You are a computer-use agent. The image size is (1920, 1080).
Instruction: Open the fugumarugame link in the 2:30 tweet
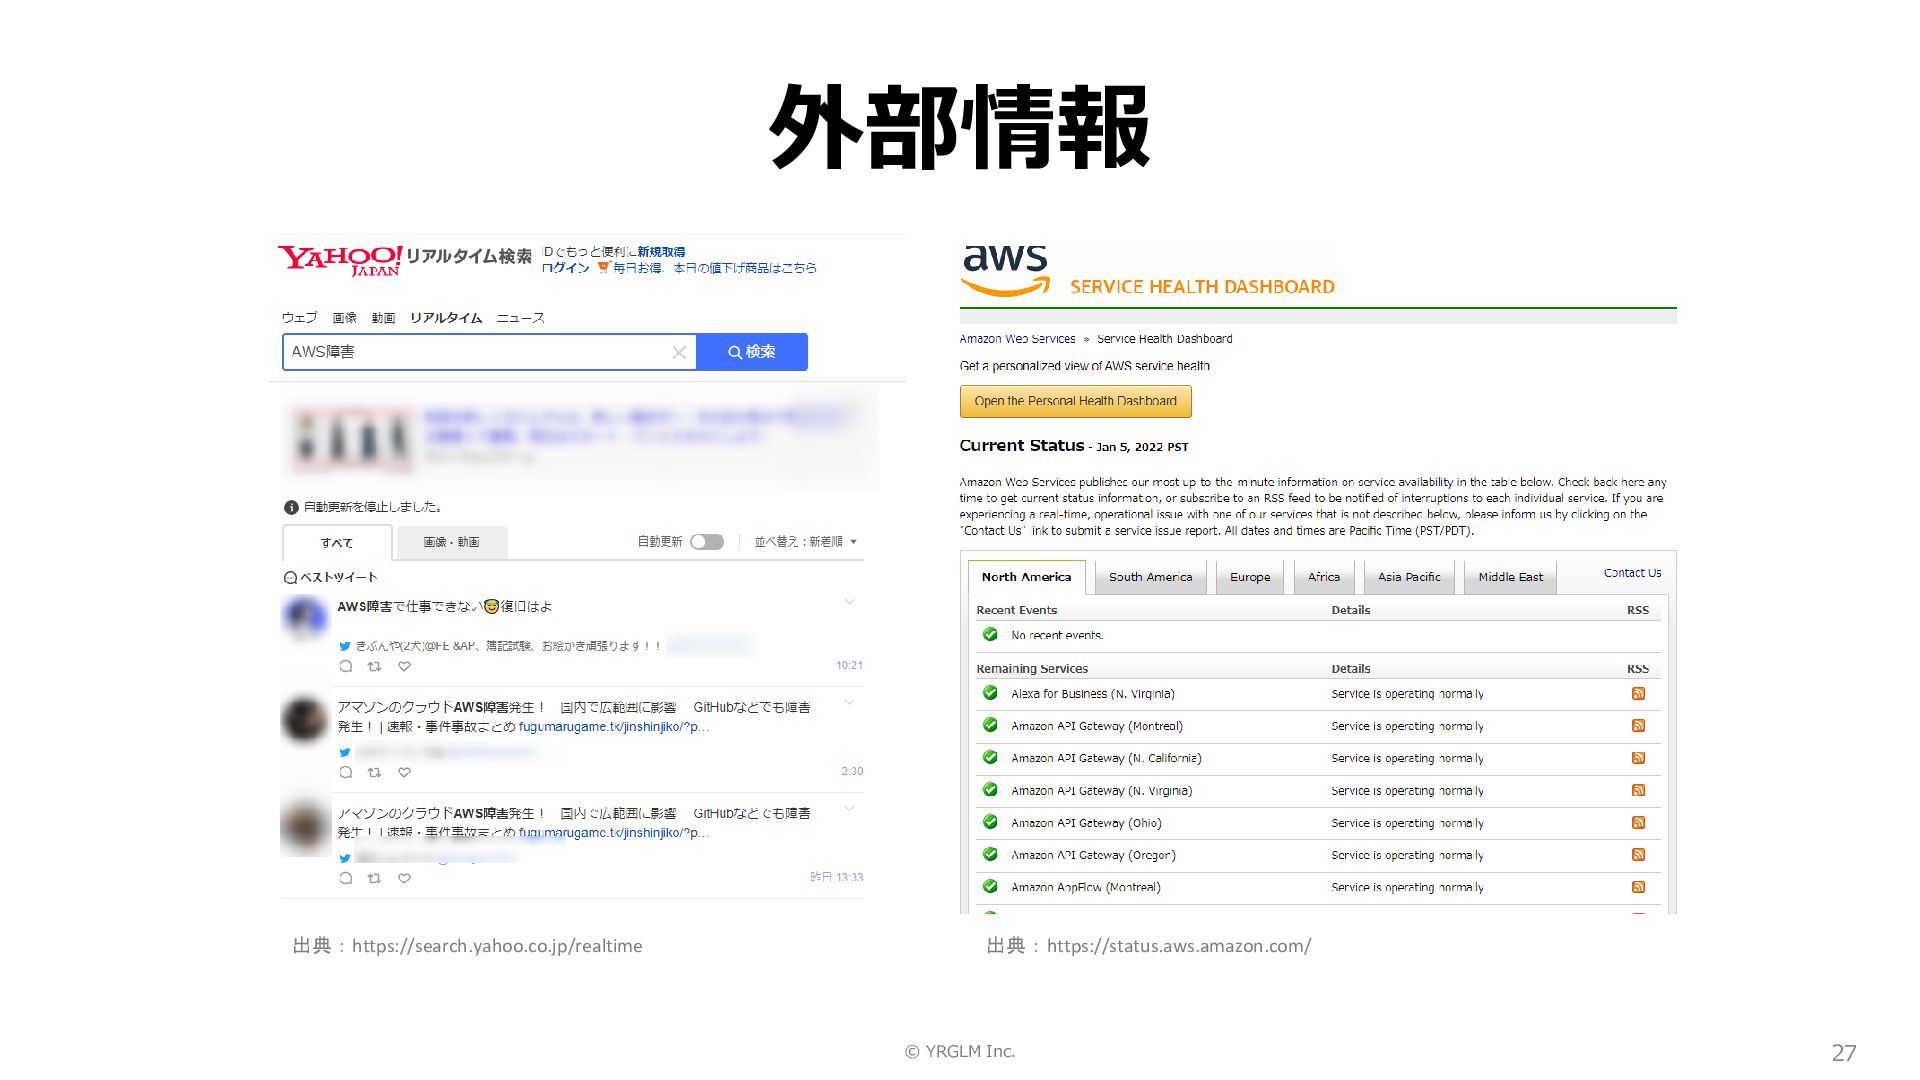[x=614, y=727]
